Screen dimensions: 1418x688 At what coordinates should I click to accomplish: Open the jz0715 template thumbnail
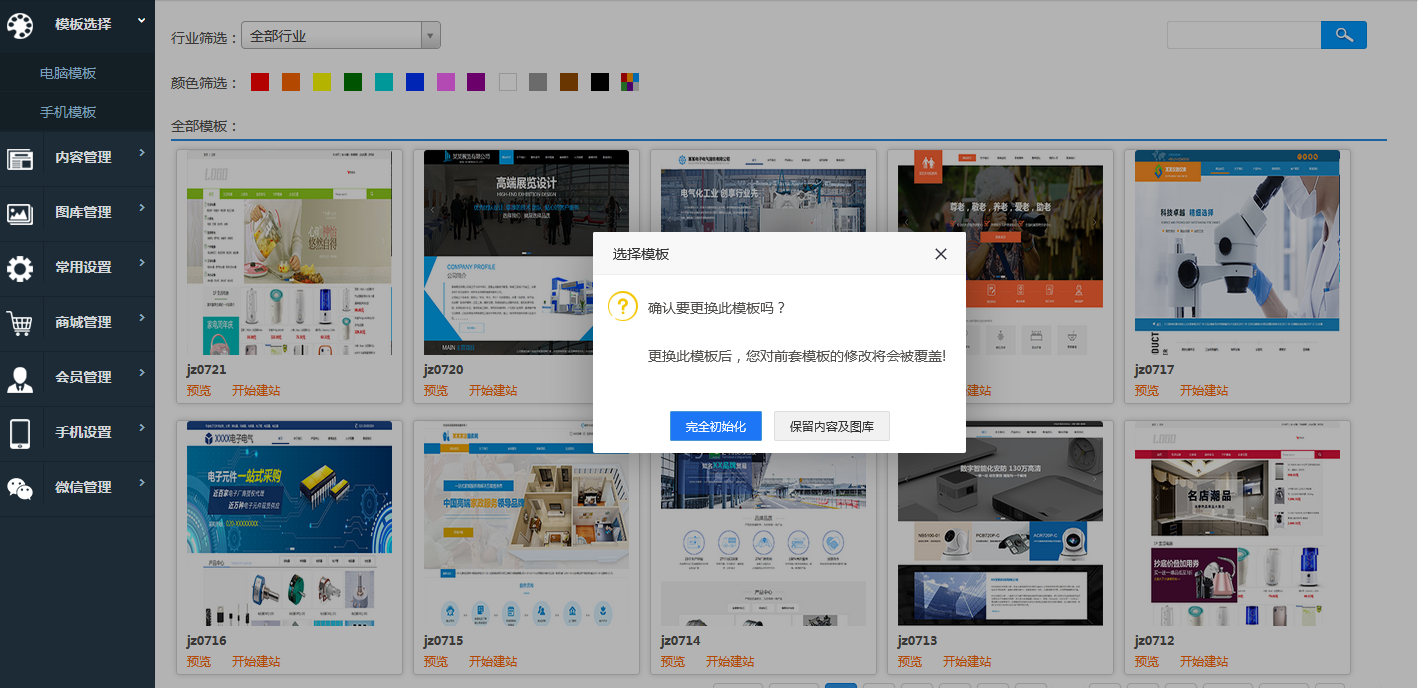tap(526, 523)
